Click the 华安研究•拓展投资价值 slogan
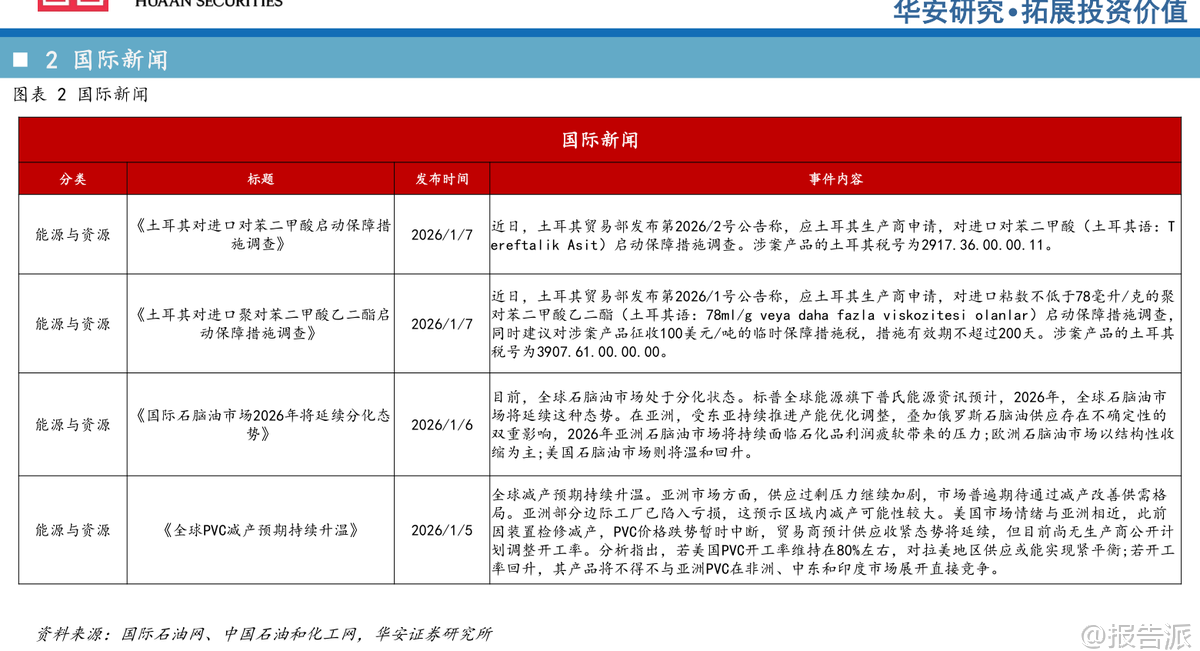 coord(1039,12)
